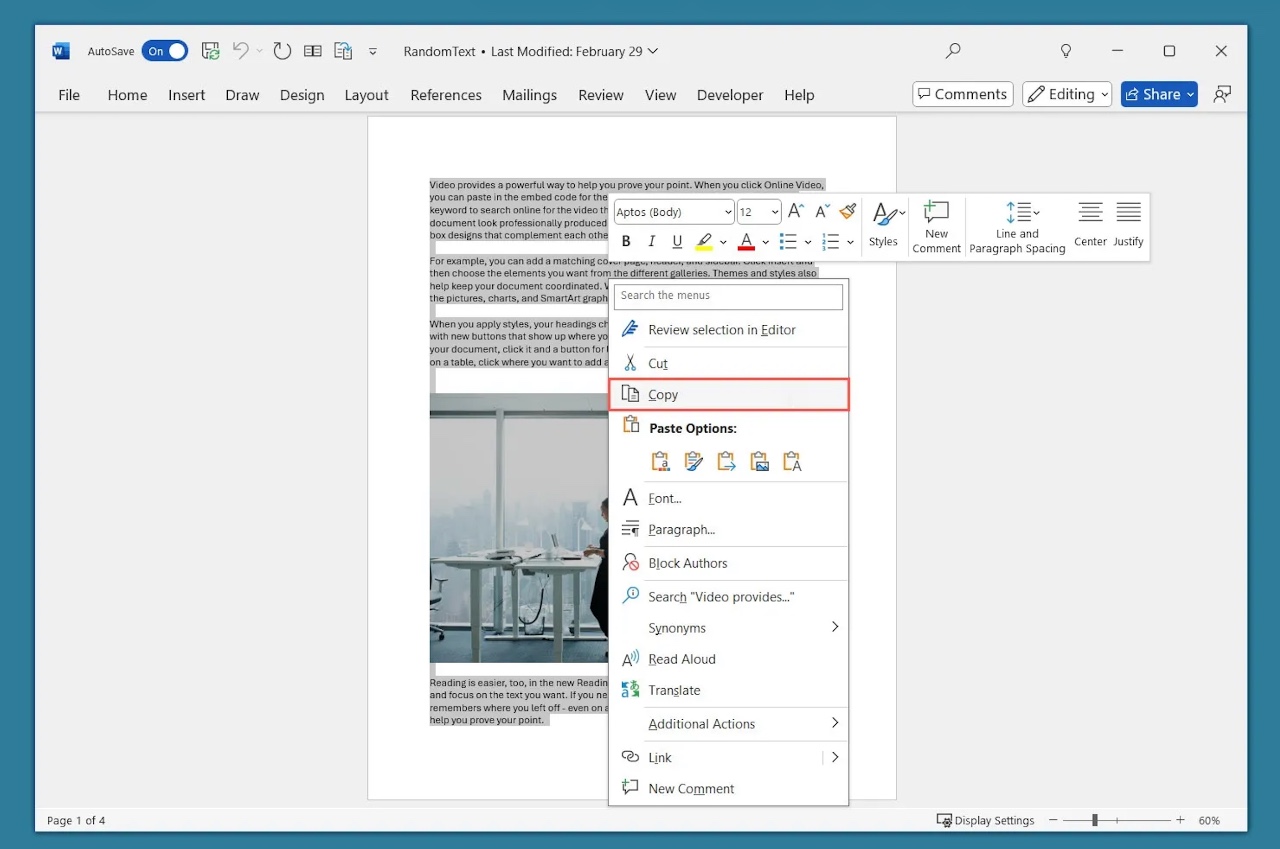The image size is (1280, 849).
Task: Toggle Italic formatting in mini toolbar
Action: tap(652, 241)
